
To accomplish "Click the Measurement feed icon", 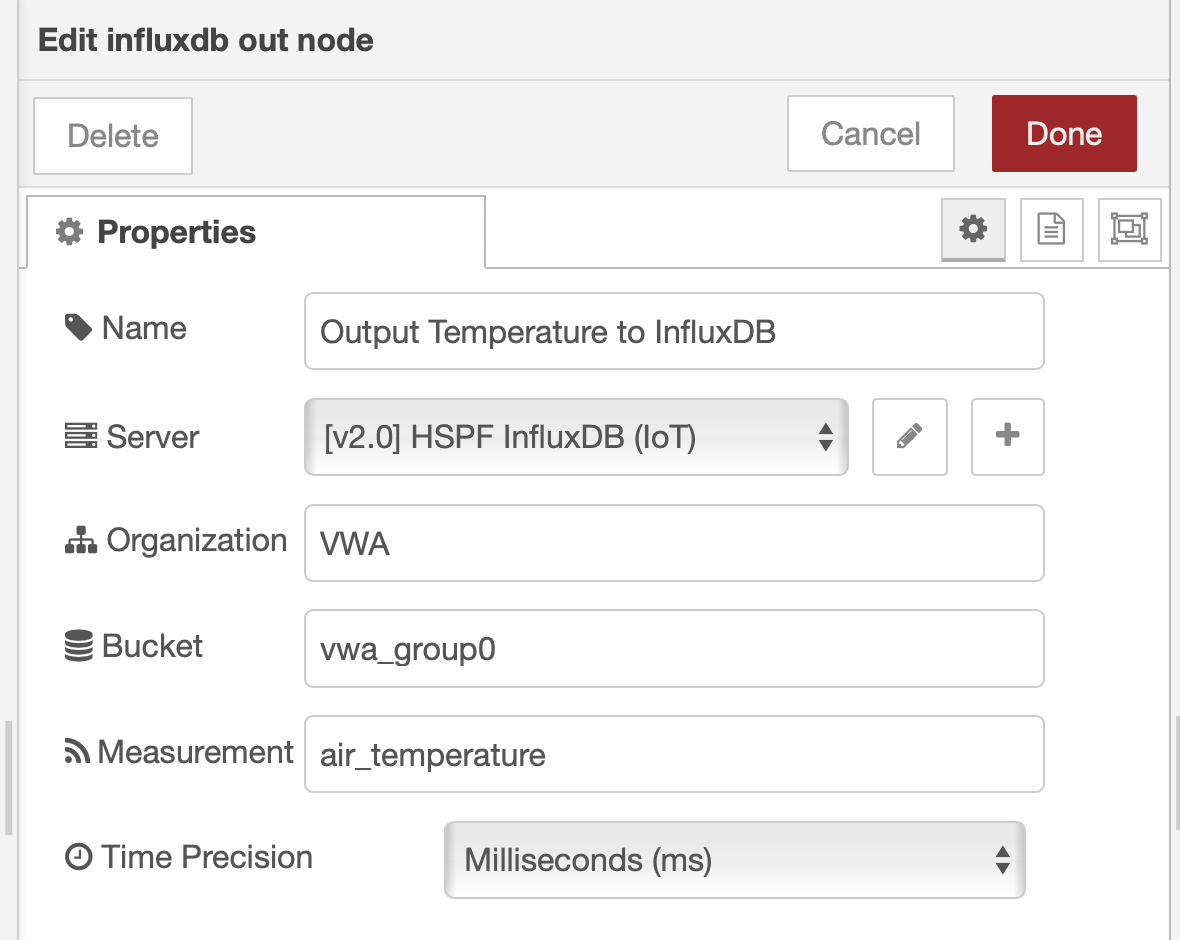I will tap(78, 752).
